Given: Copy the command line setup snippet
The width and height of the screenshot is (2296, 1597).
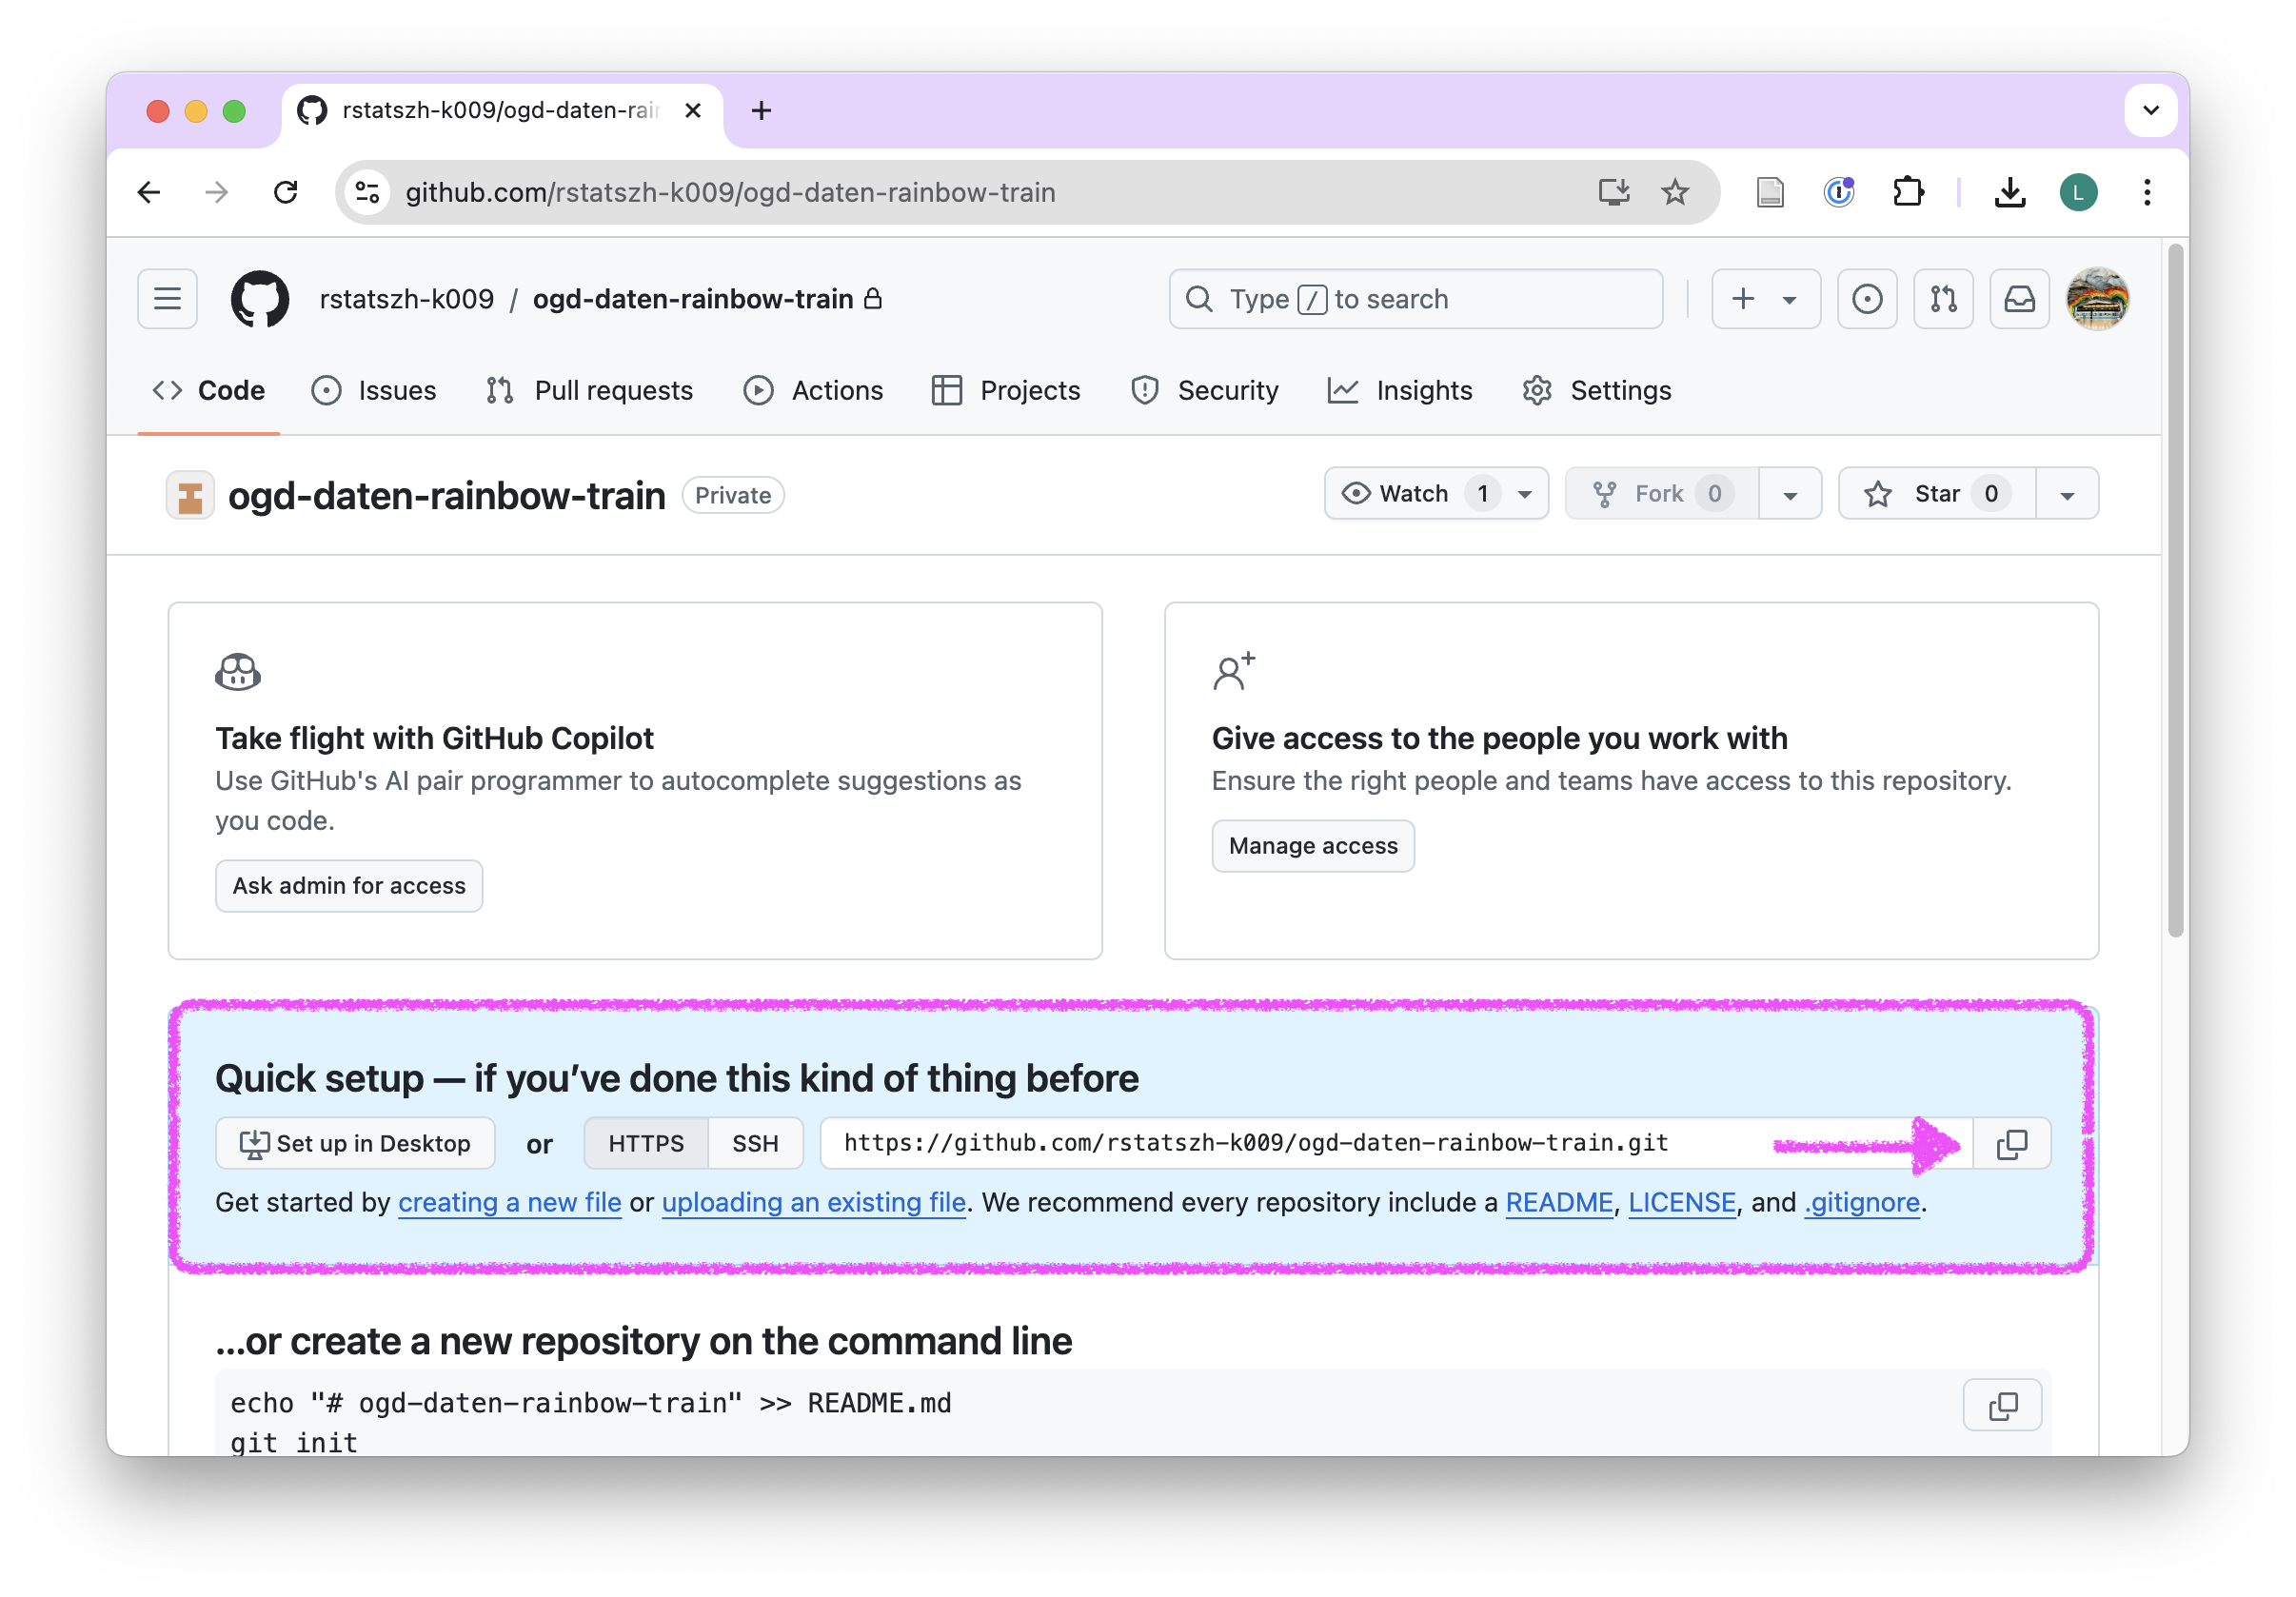Looking at the screenshot, I should click(x=2001, y=1405).
